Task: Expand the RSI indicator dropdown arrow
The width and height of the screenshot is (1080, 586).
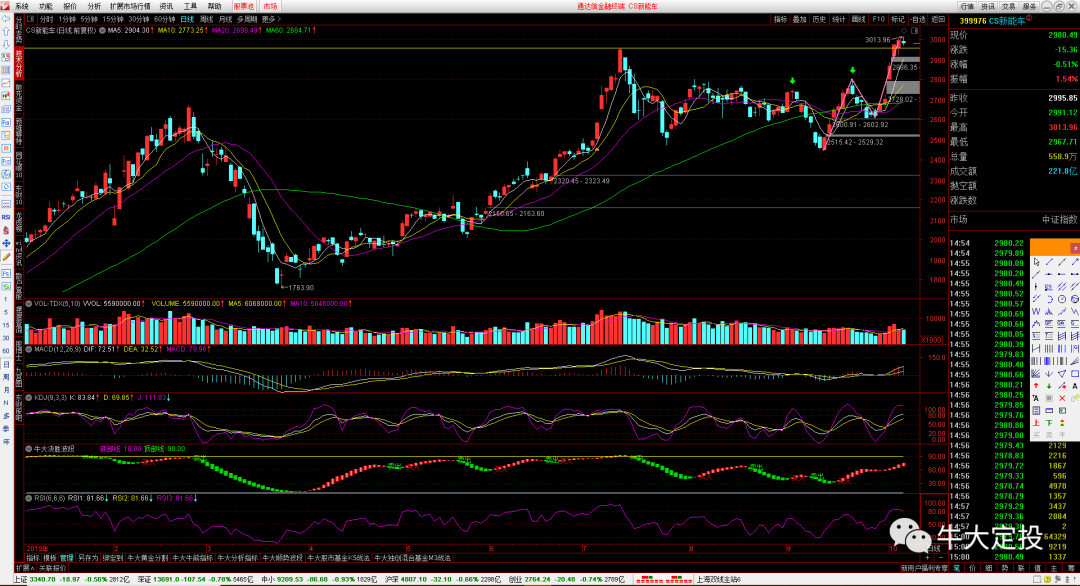Action: [x=29, y=497]
